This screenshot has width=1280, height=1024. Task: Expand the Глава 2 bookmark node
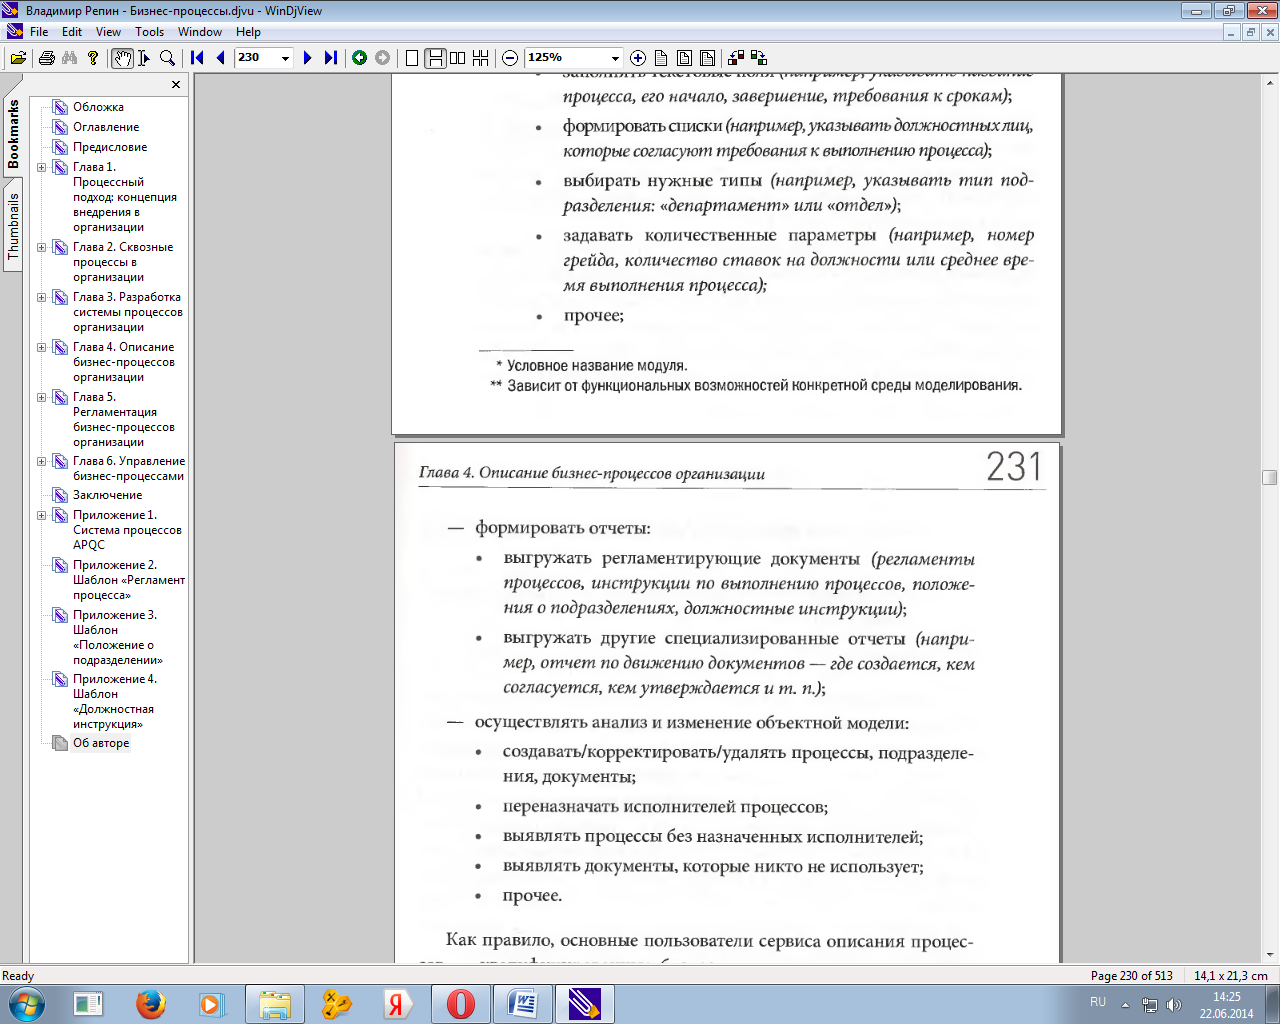click(x=42, y=247)
